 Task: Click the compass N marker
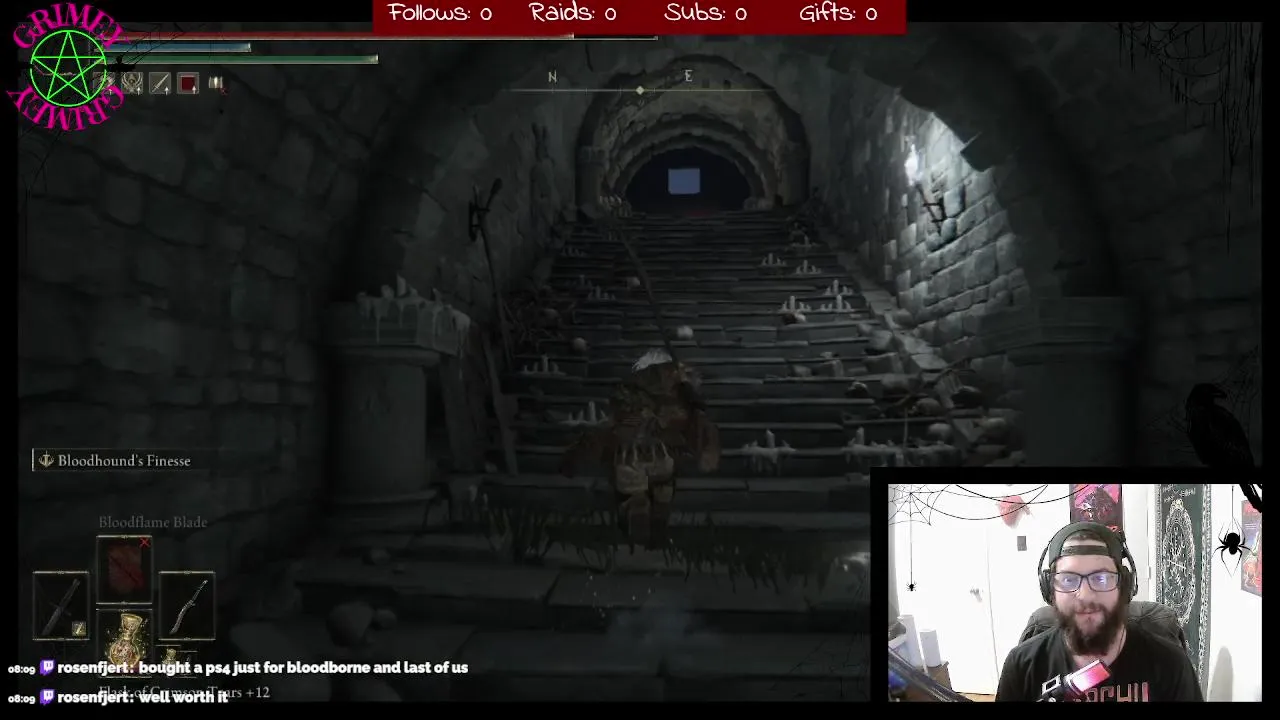click(552, 77)
